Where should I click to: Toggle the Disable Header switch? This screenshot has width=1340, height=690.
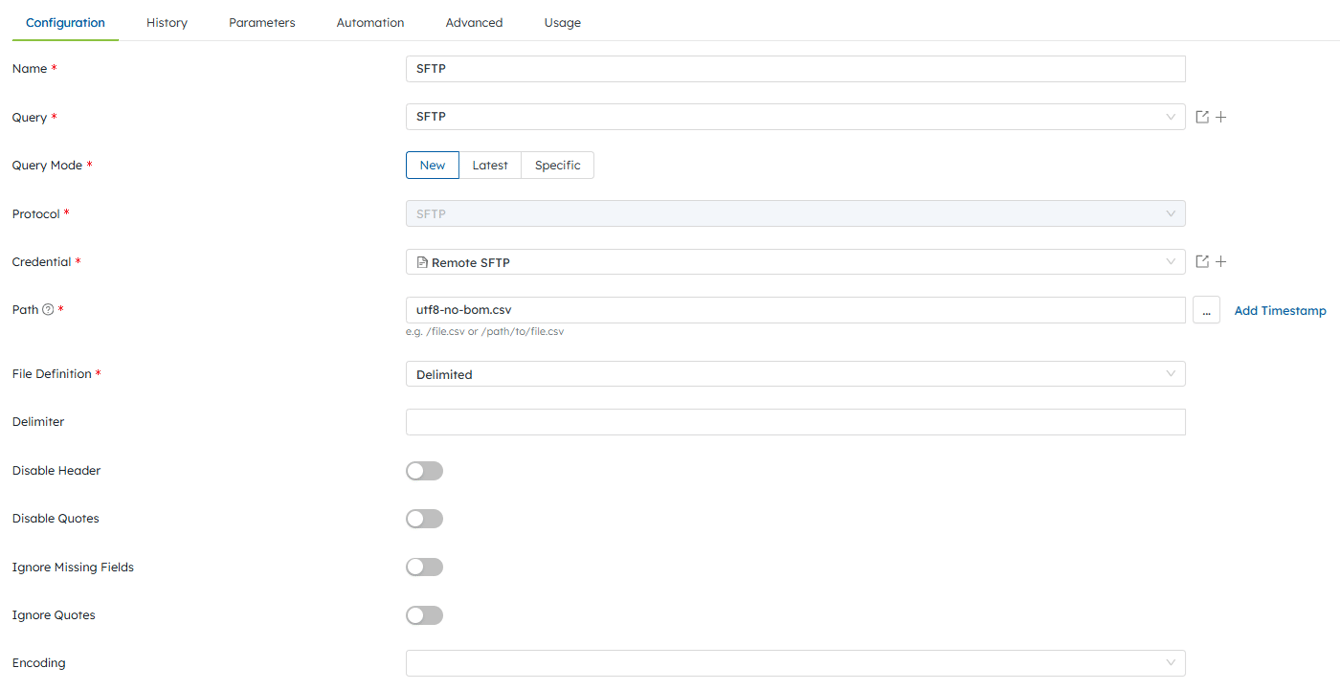(x=424, y=471)
